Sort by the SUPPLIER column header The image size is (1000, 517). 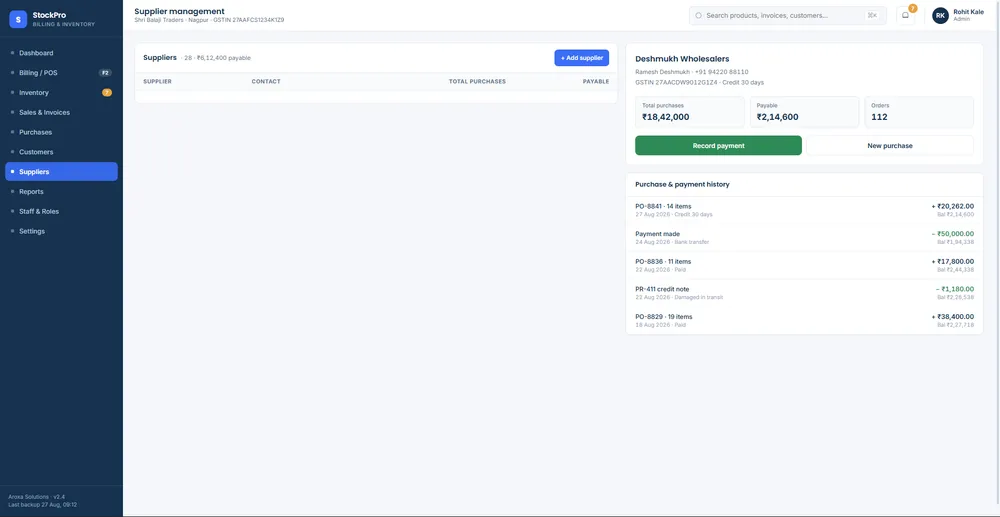click(158, 82)
